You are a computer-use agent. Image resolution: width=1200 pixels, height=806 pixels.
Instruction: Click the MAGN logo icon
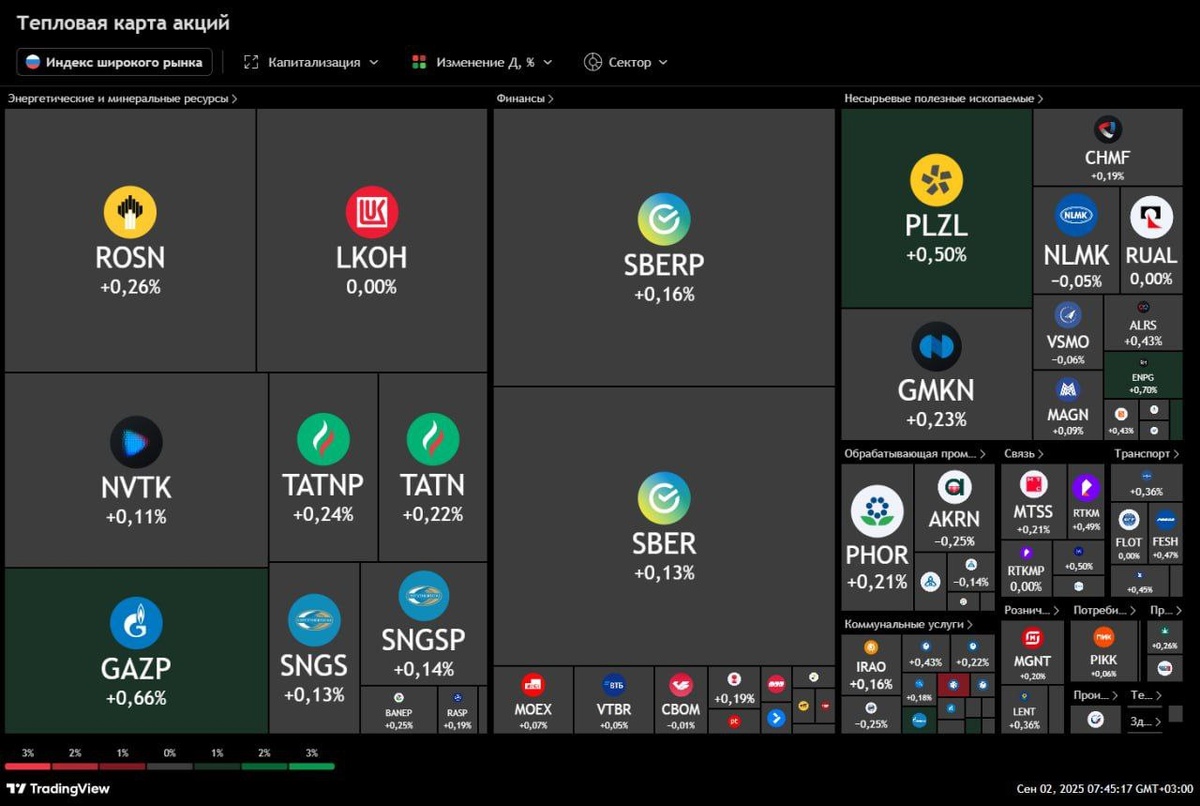click(1067, 389)
